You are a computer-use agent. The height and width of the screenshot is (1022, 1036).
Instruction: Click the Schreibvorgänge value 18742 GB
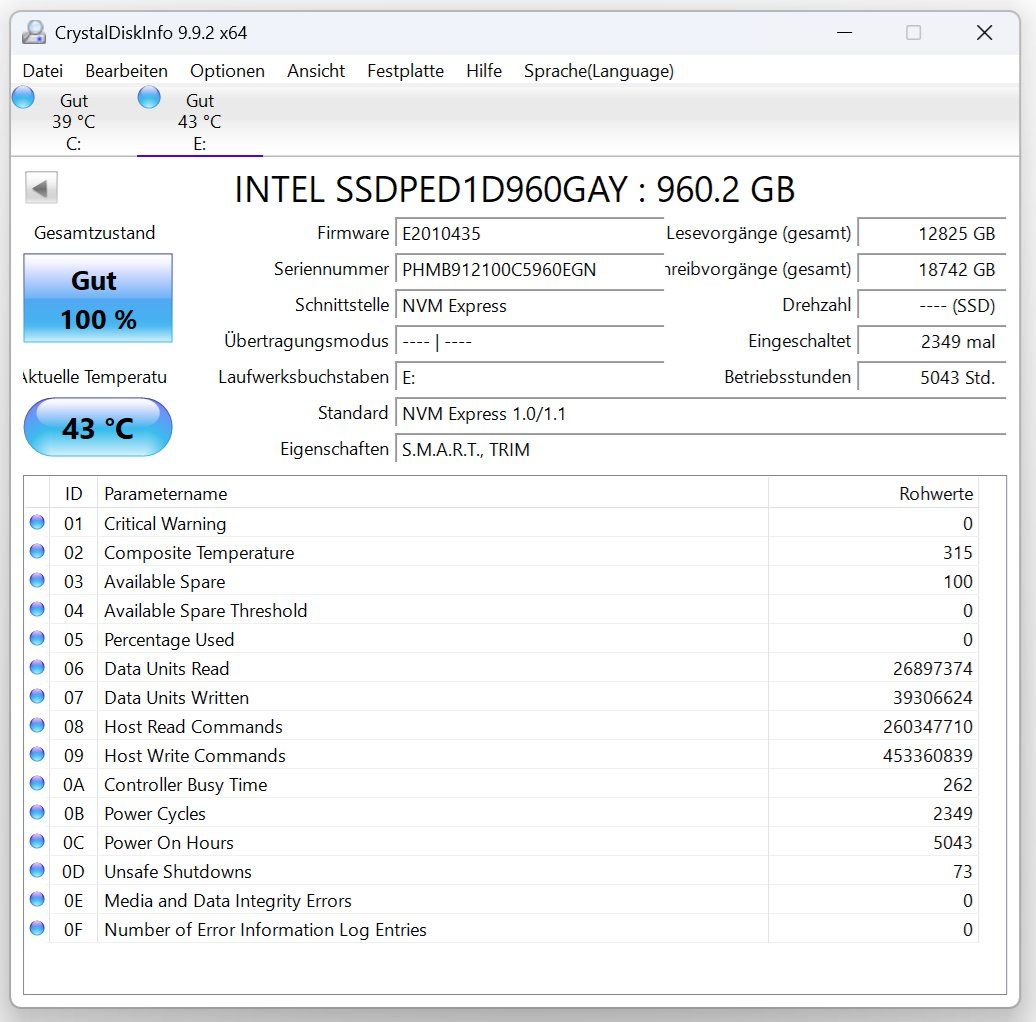click(932, 270)
